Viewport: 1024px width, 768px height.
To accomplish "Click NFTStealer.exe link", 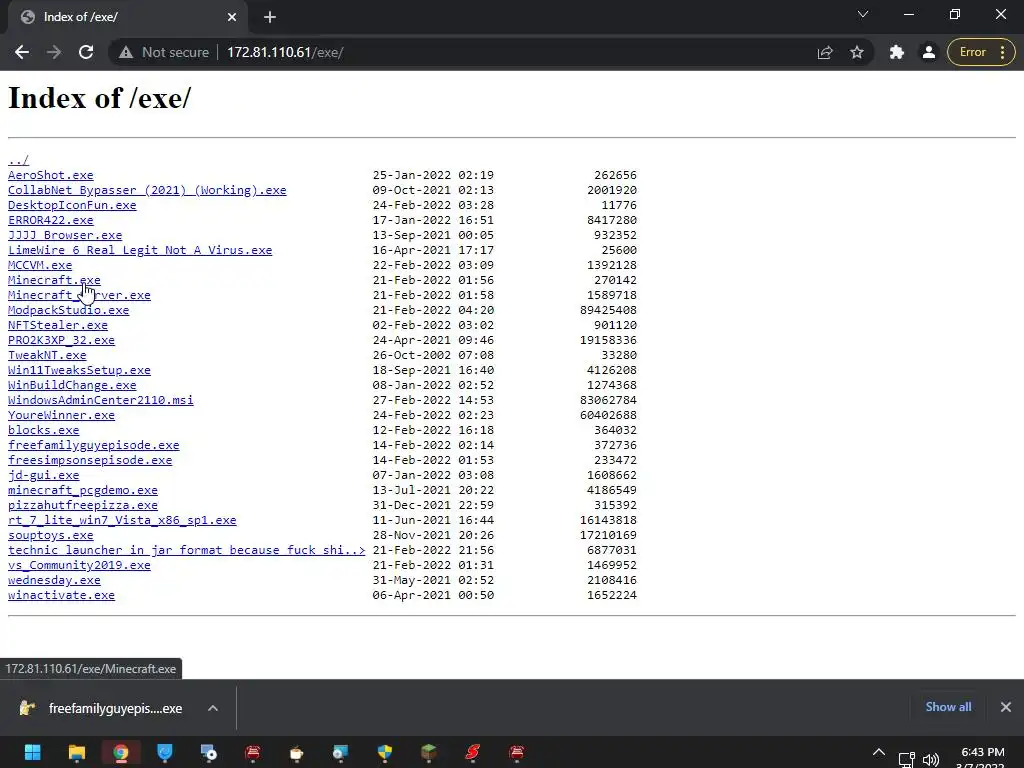I will pos(57,325).
